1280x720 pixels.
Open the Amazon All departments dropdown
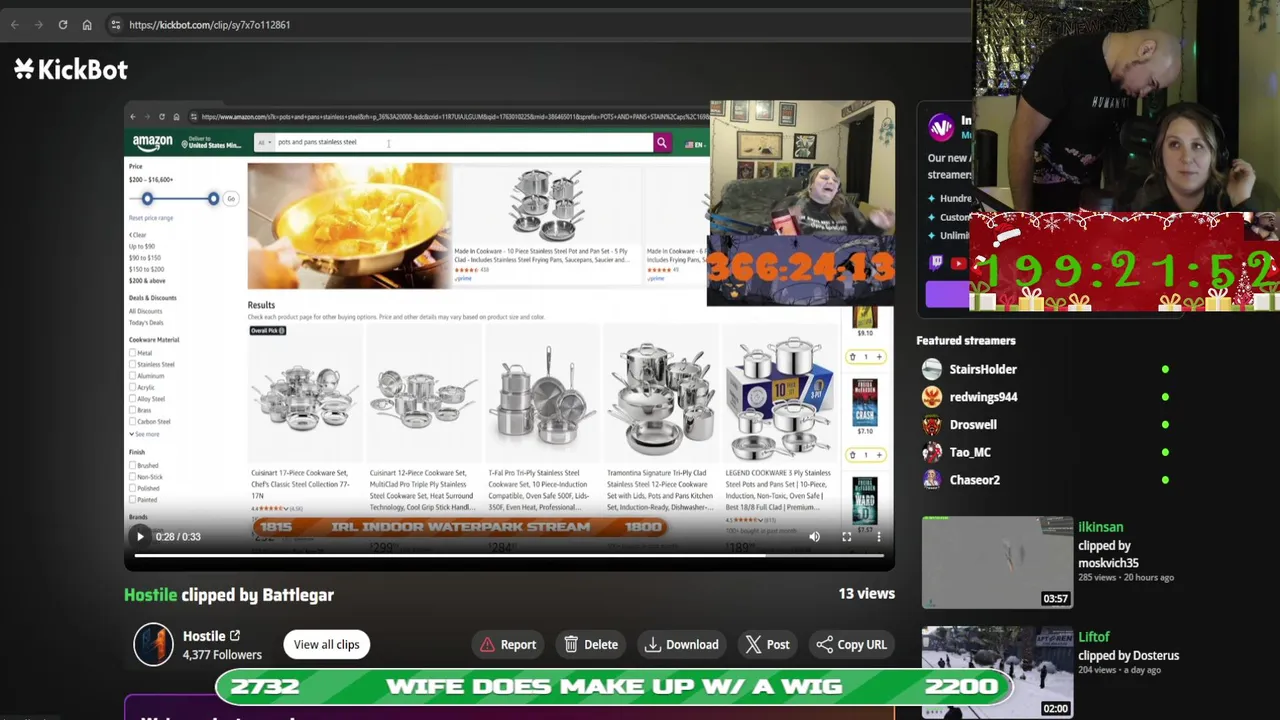coord(264,142)
